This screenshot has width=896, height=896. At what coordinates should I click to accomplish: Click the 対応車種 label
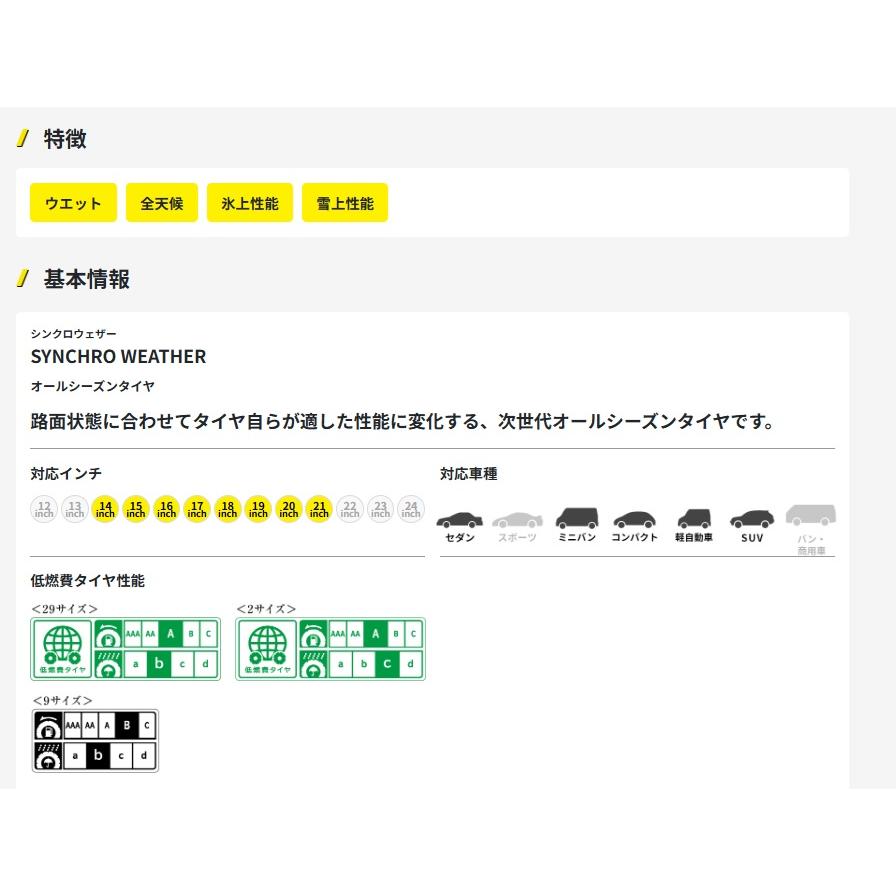click(x=469, y=474)
